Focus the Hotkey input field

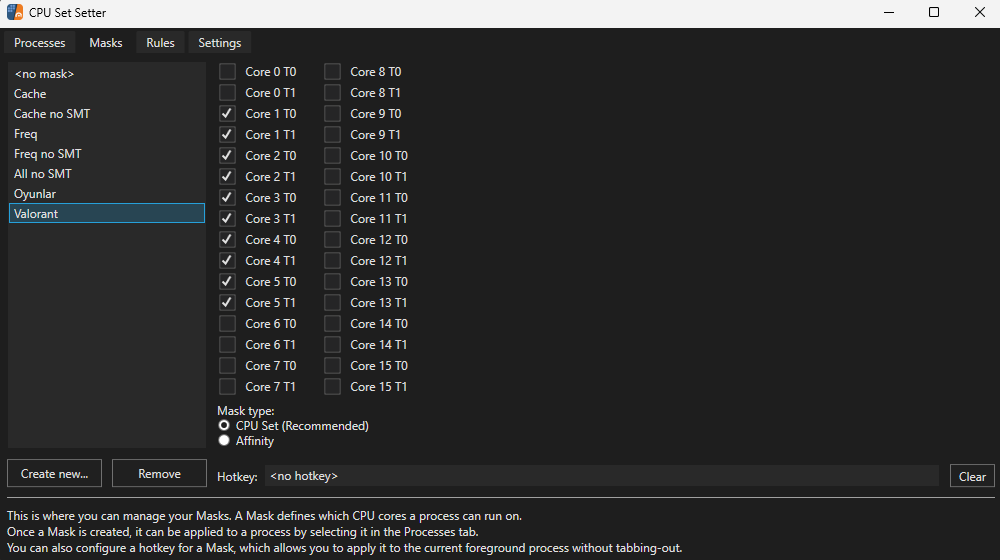click(x=601, y=476)
